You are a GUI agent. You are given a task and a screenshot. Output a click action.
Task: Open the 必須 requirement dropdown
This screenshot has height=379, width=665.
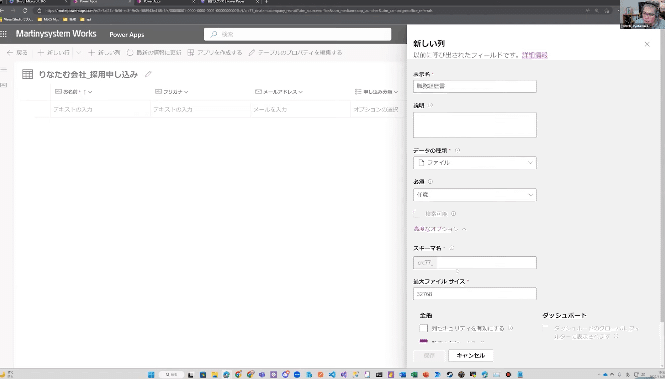[475, 195]
